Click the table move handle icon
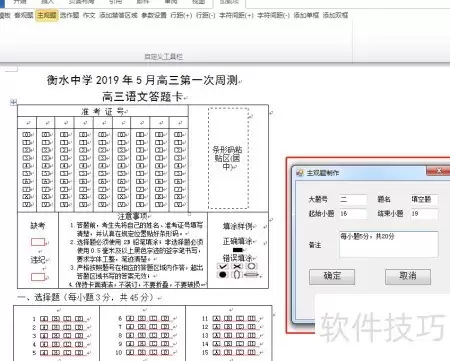 [13, 102]
